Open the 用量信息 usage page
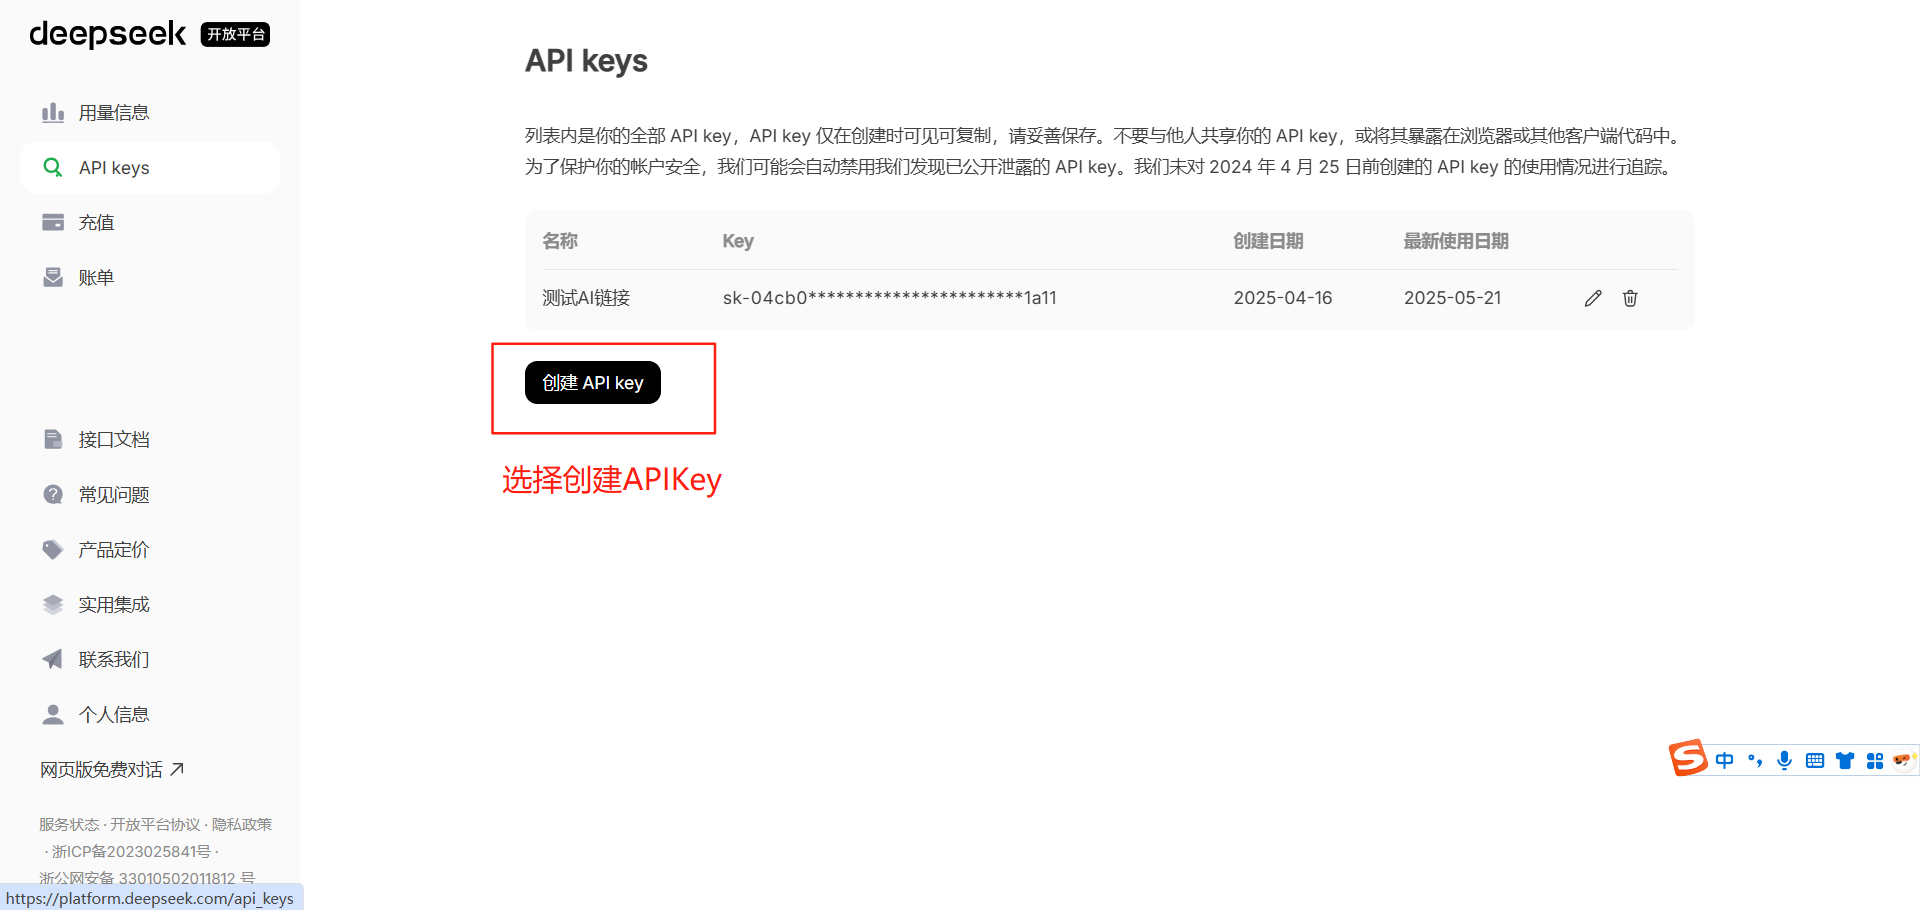 pyautogui.click(x=113, y=113)
